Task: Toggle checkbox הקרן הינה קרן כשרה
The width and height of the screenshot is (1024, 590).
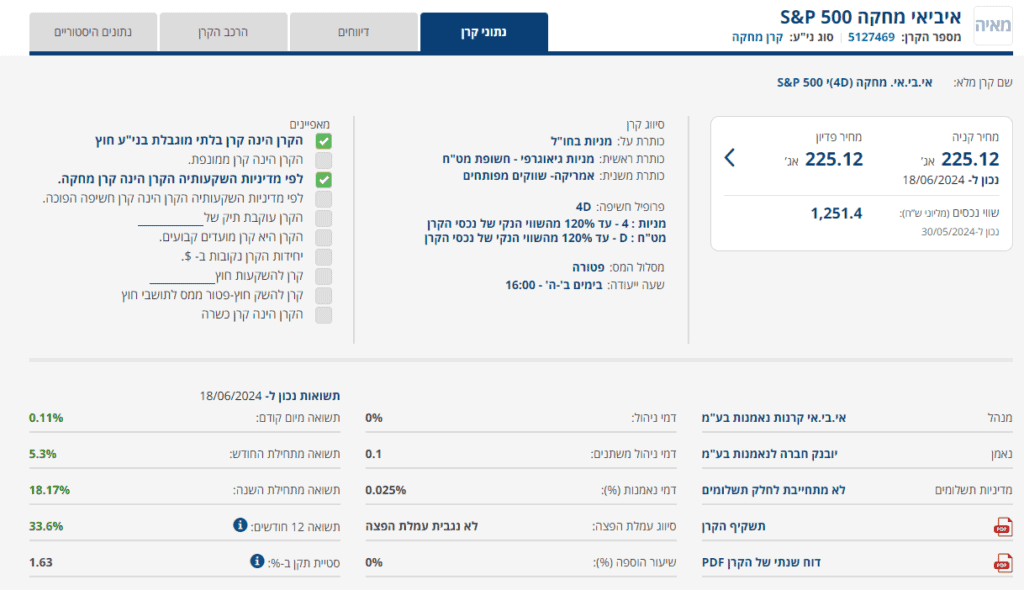Action: 323,315
